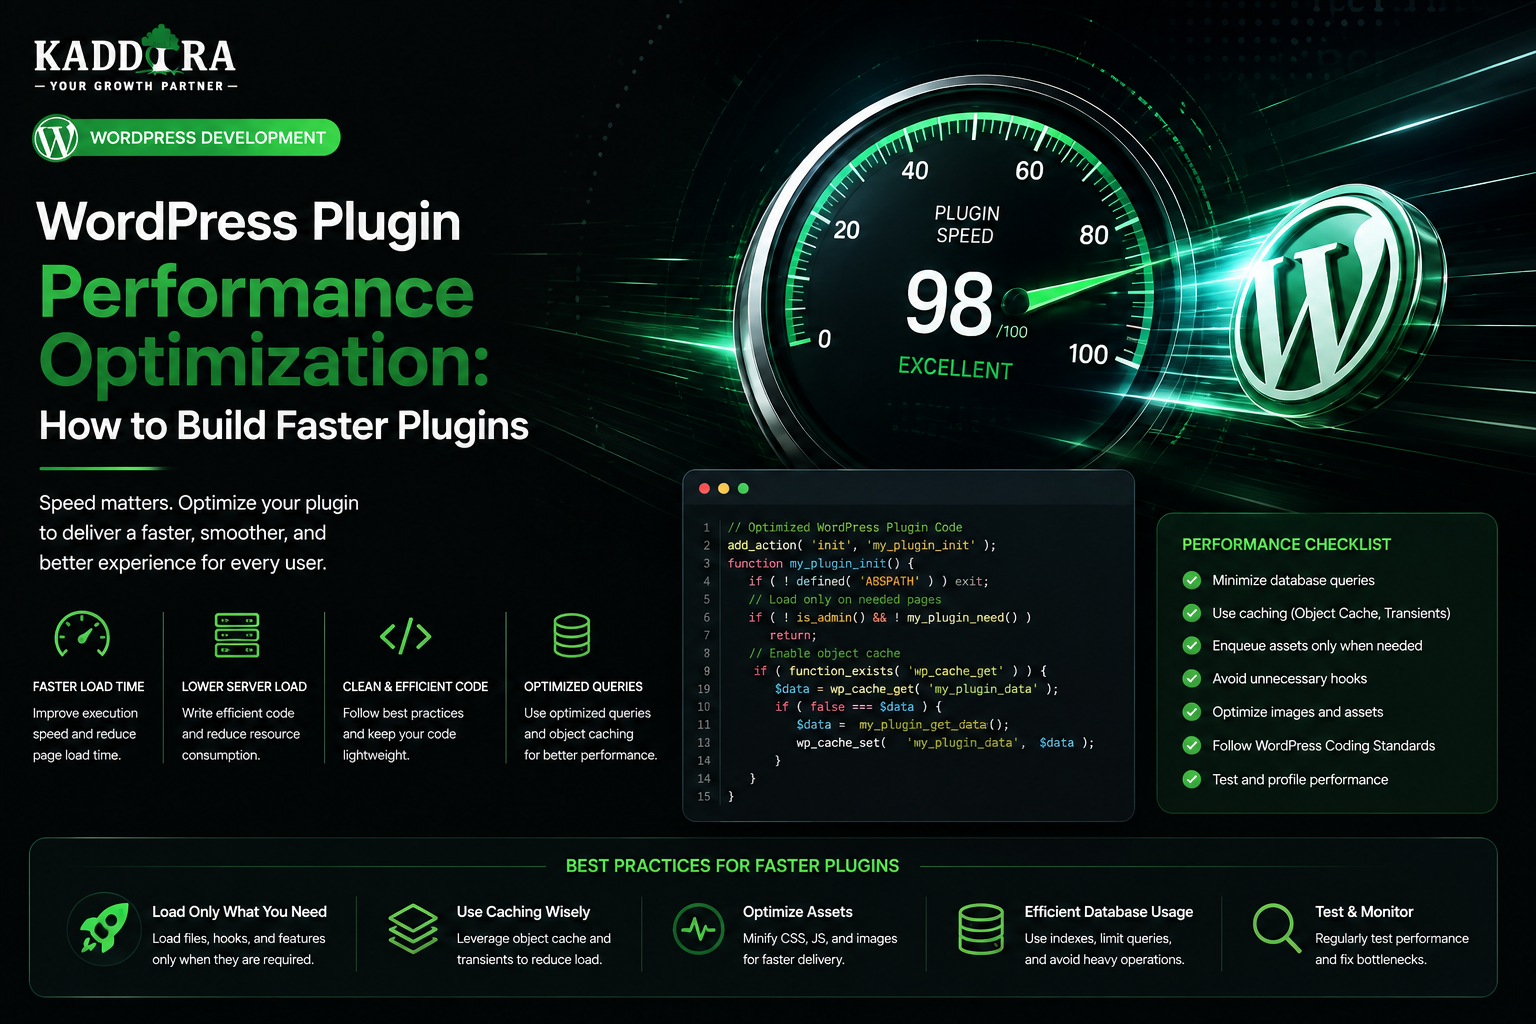
Task: Click the PLUGIN SPEED gauge label
Action: [x=966, y=224]
